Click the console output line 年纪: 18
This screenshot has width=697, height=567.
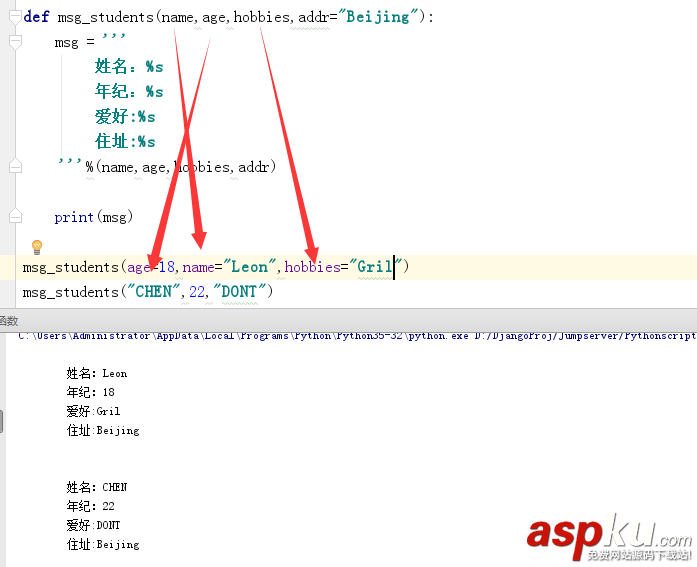point(90,392)
